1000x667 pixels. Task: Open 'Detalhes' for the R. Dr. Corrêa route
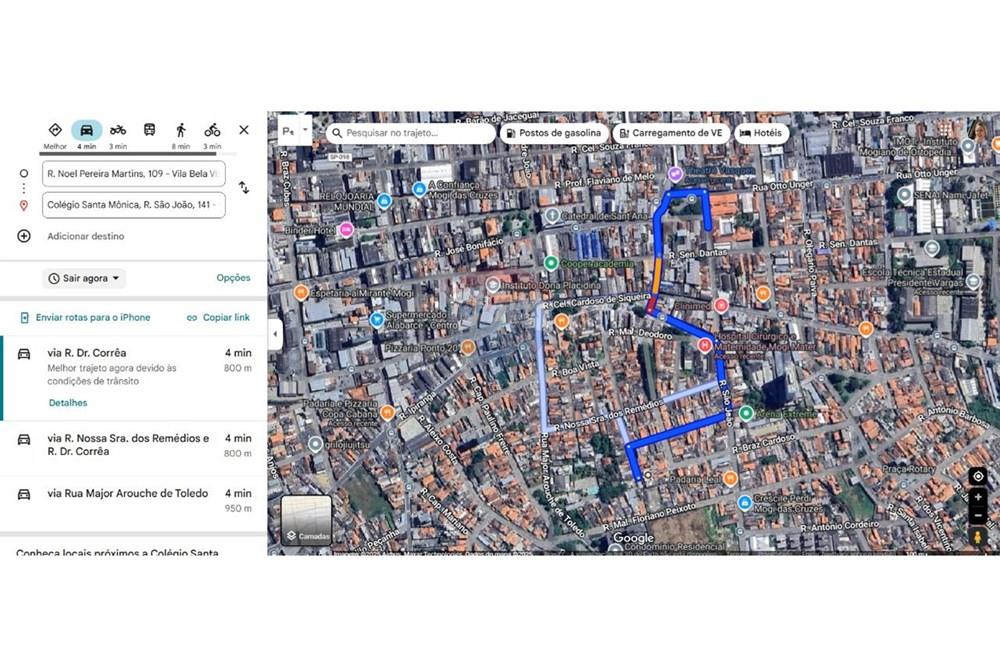[68, 403]
